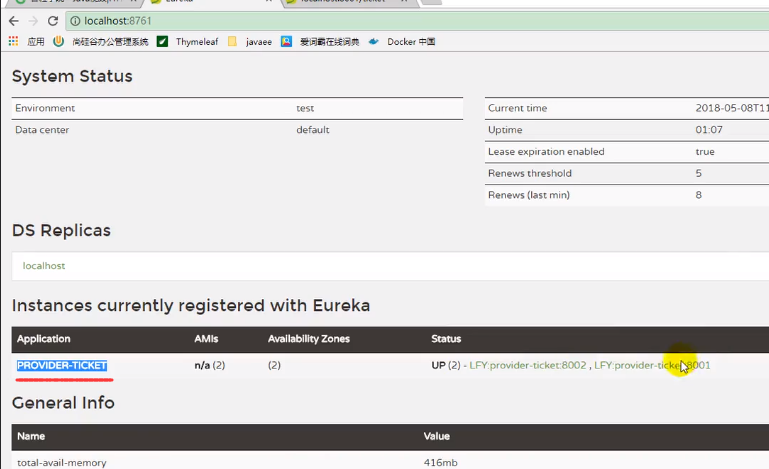Click the Thymeleaf bookmark's green check icon
Screen dimensions: 769x469
tap(162, 42)
